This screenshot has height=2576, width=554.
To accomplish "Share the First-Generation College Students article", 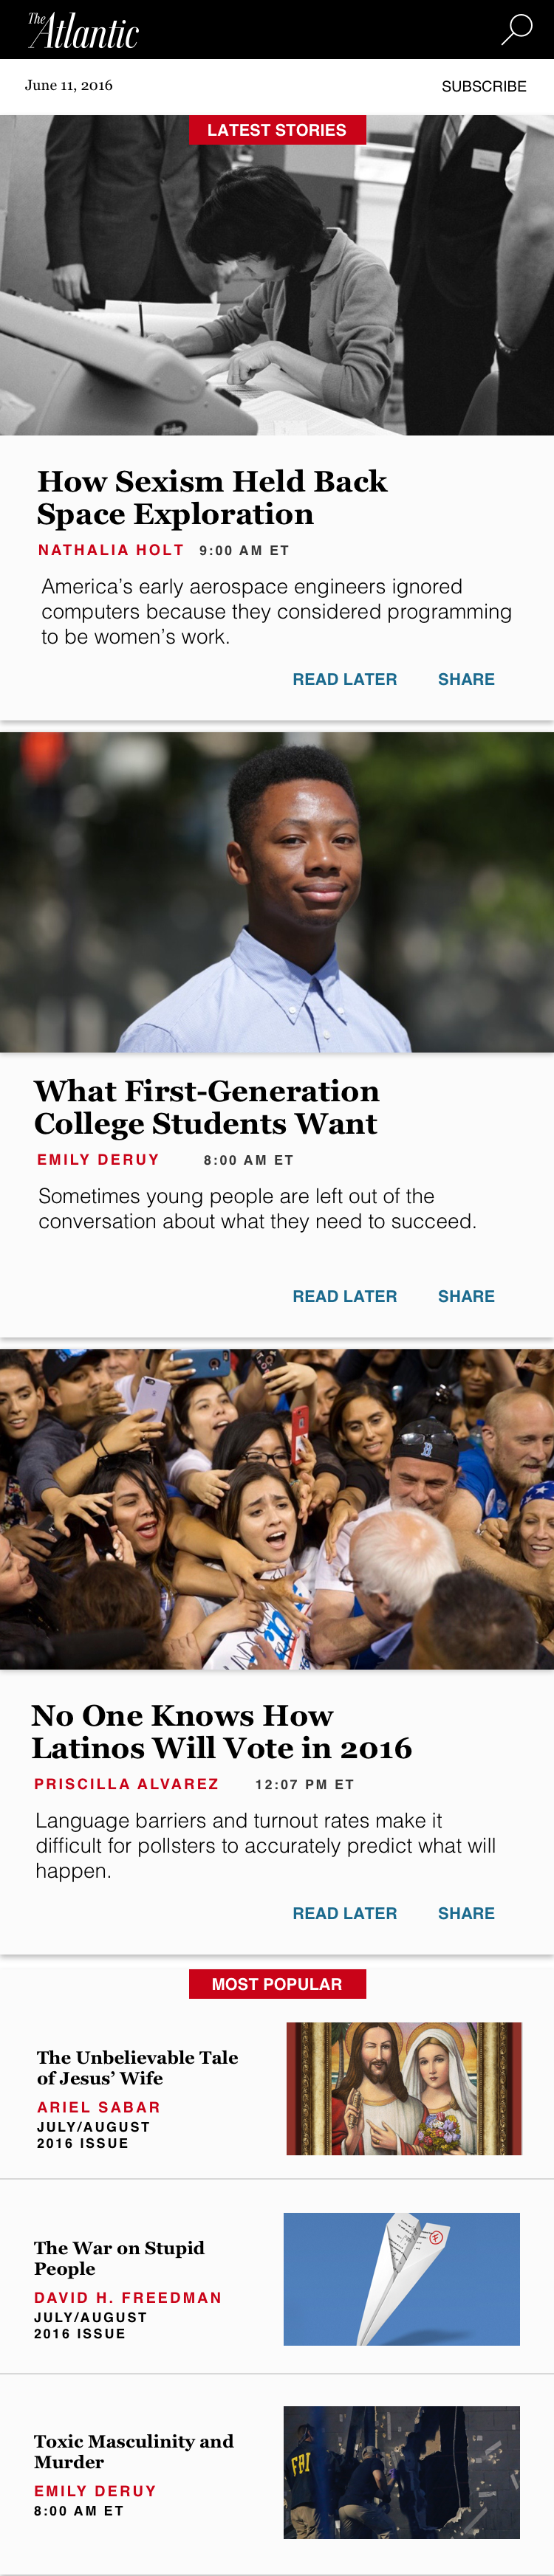I will pos(466,1296).
